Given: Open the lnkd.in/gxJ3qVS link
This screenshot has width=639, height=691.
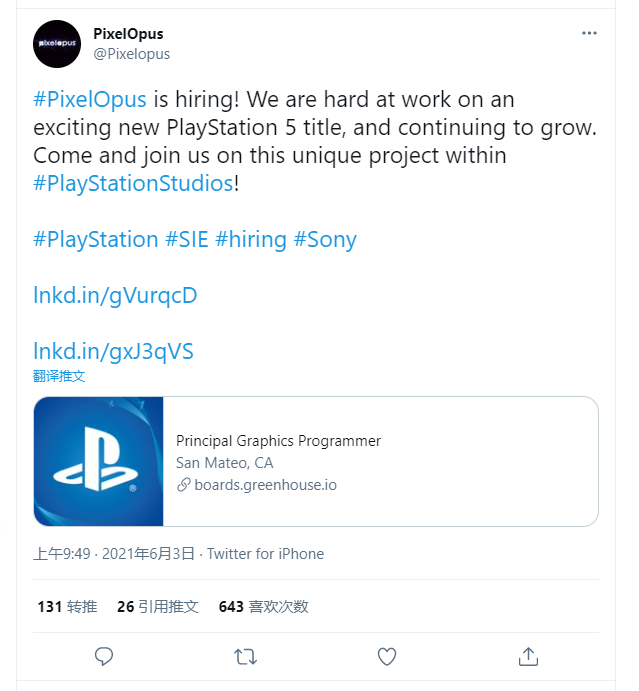Looking at the screenshot, I should (x=113, y=351).
